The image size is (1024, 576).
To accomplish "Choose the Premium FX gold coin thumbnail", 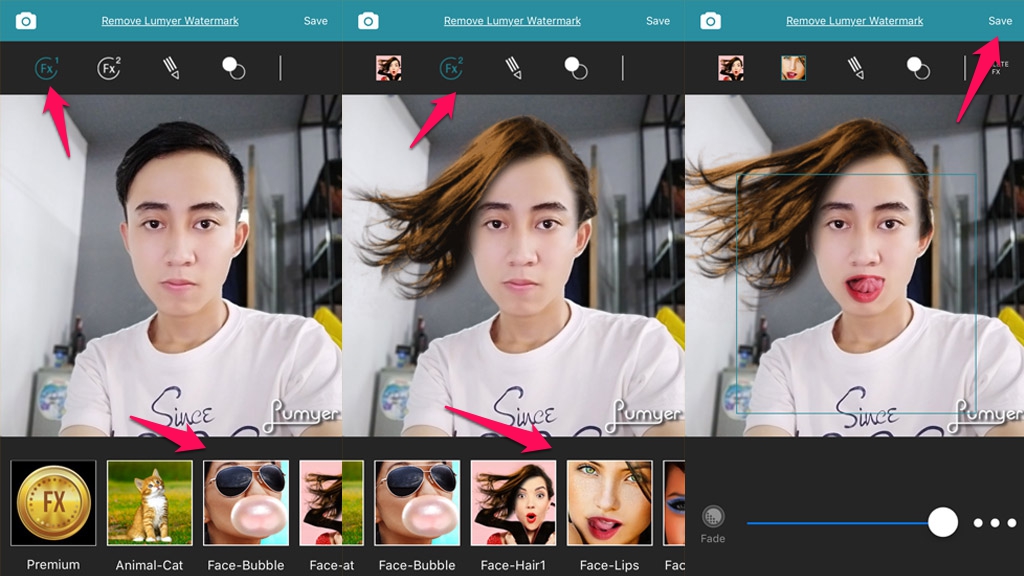I will click(x=54, y=503).
